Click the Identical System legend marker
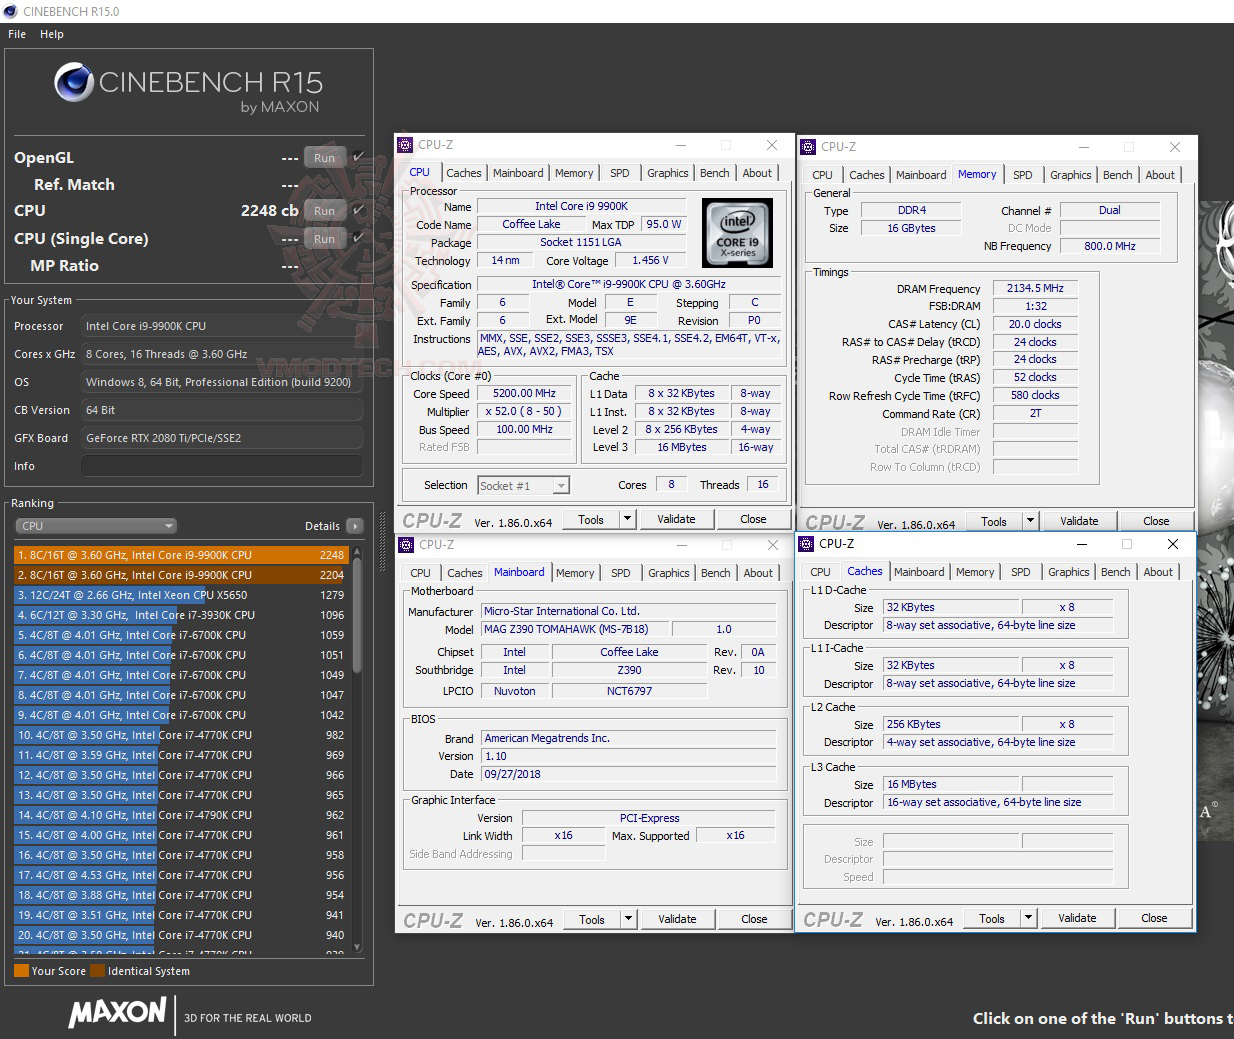The height and width of the screenshot is (1039, 1234). [x=99, y=970]
